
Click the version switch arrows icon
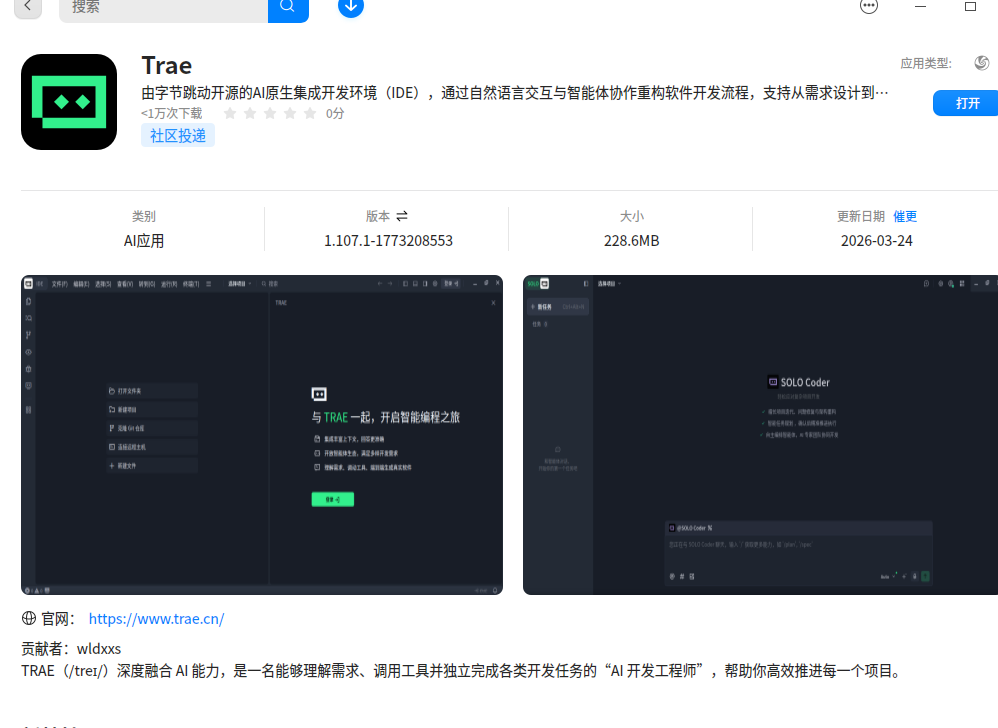402,216
